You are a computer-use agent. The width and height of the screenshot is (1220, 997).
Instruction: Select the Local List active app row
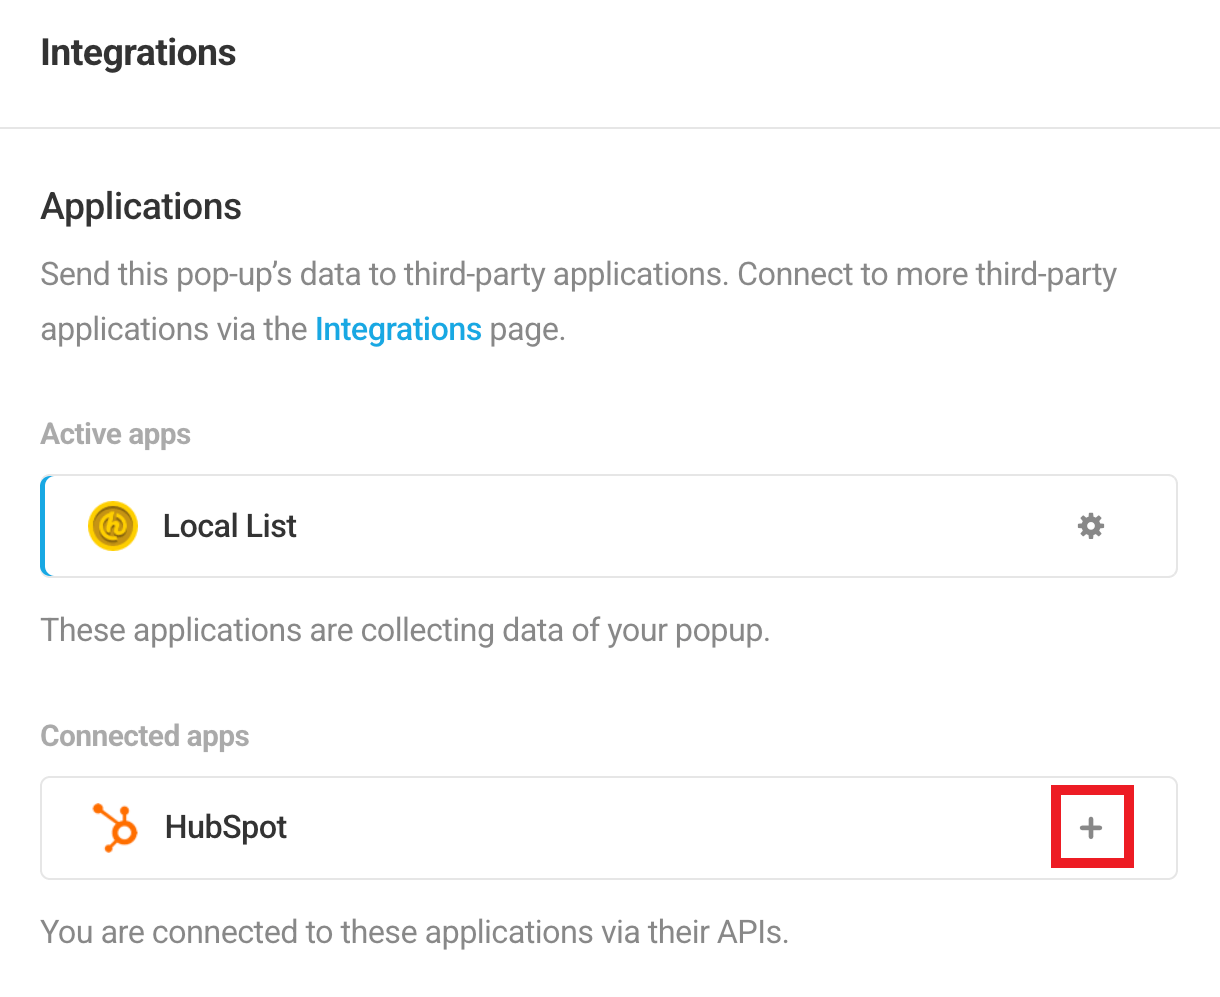coord(609,526)
